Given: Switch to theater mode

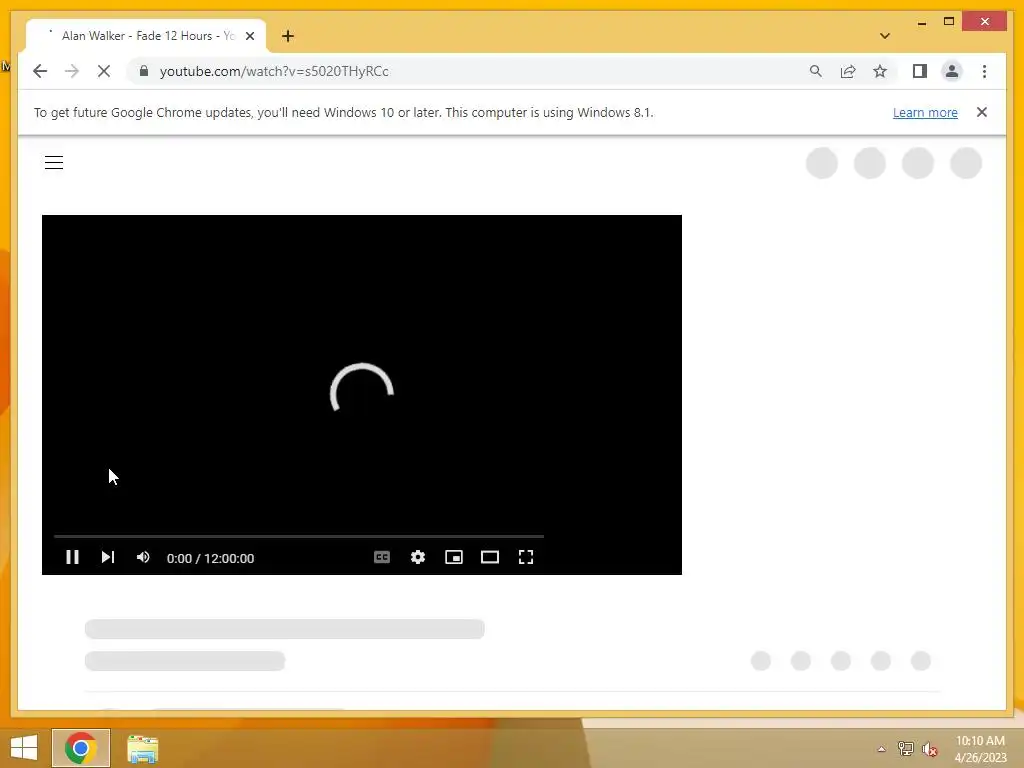Looking at the screenshot, I should [x=490, y=557].
